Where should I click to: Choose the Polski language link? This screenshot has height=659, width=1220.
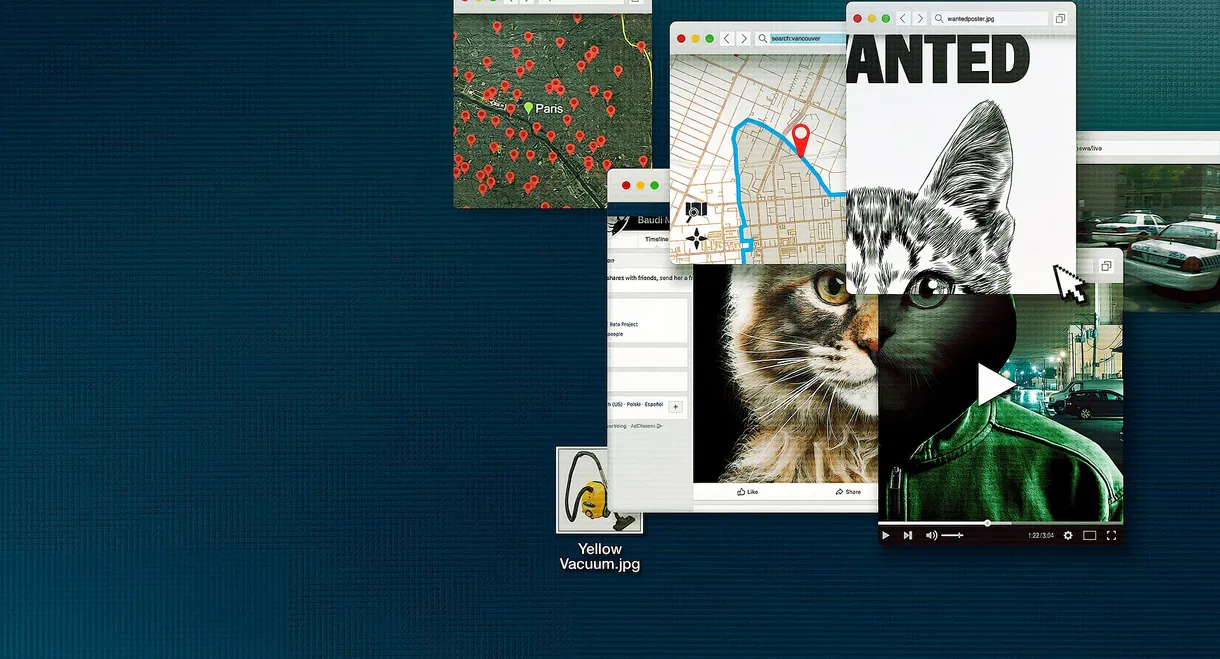click(632, 404)
